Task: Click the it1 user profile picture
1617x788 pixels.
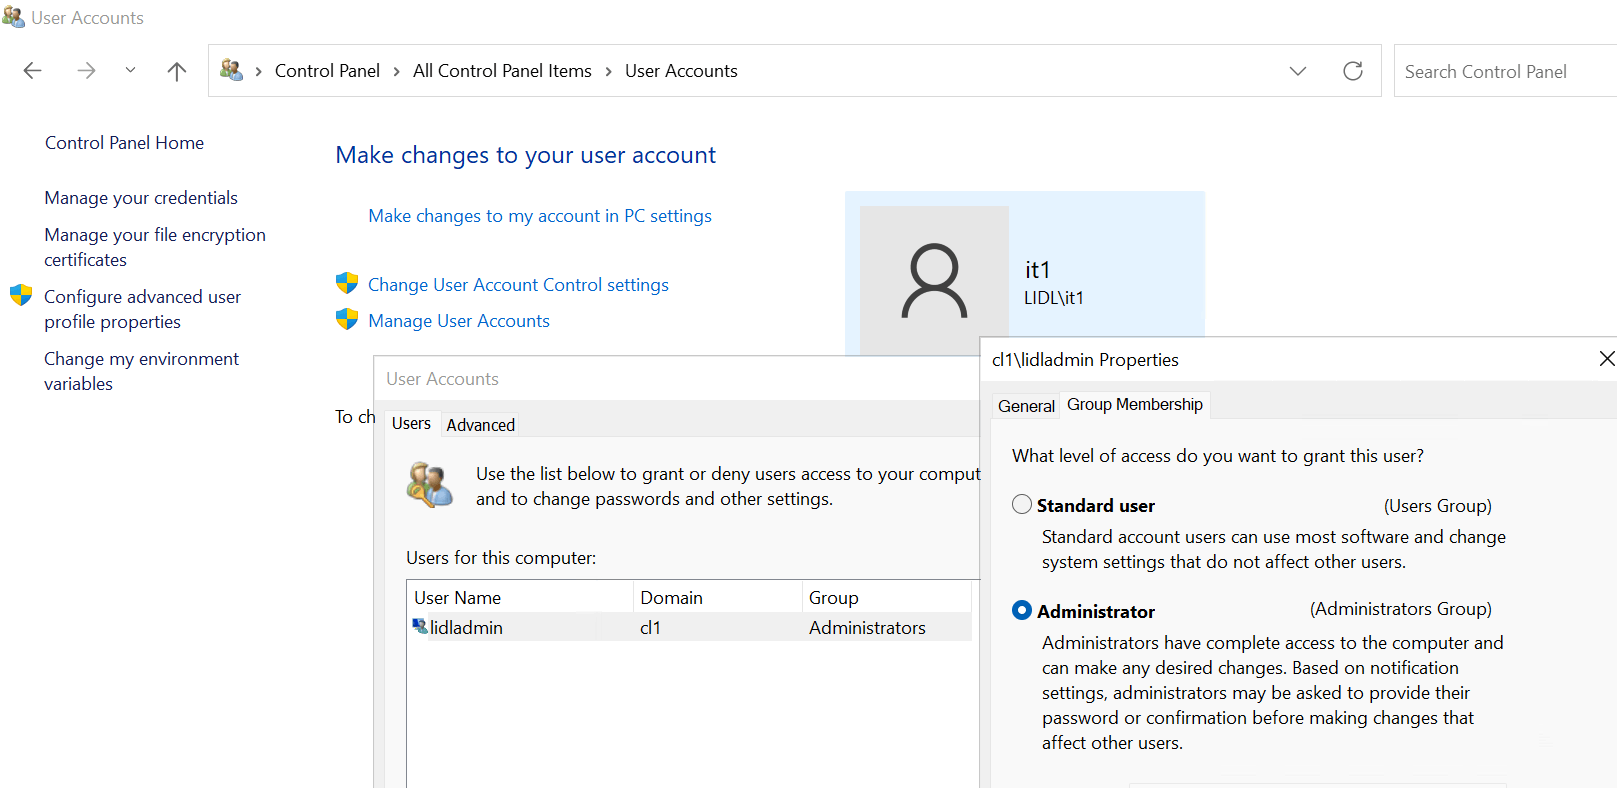Action: pyautogui.click(x=934, y=281)
